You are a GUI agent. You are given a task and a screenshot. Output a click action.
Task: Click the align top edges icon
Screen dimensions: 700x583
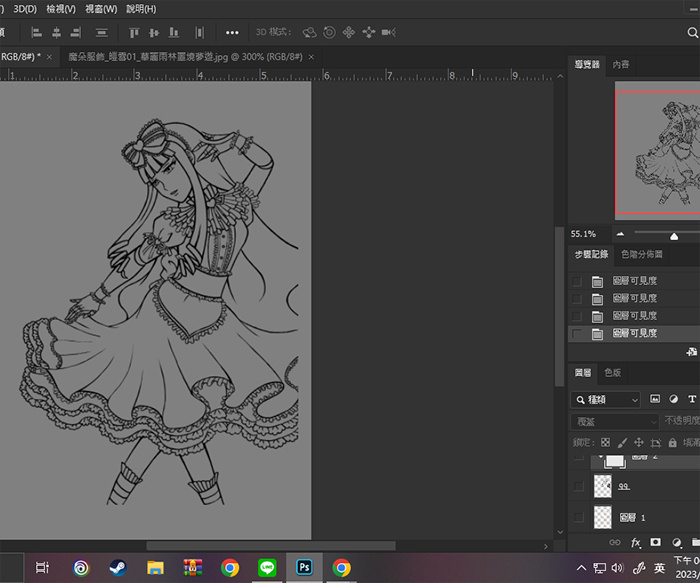tap(134, 33)
